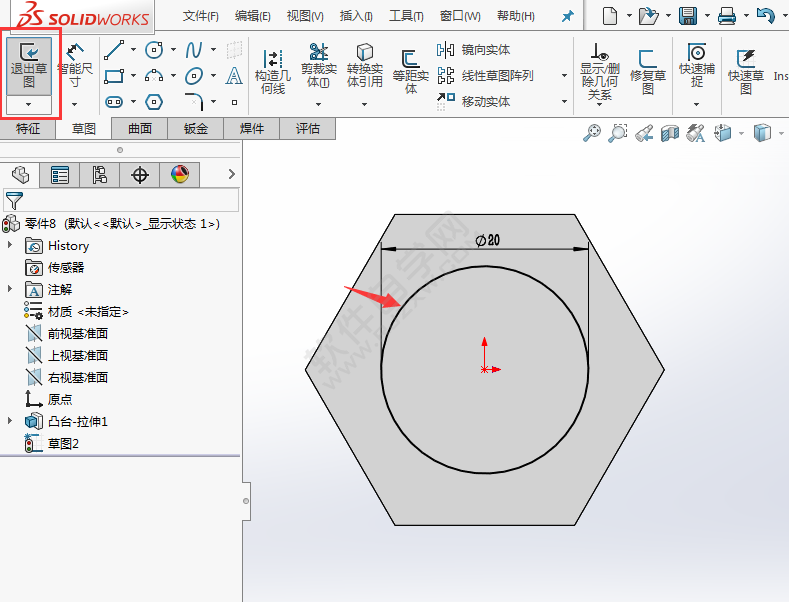Open the ConfigurationManager tab
This screenshot has height=602, width=789.
[100, 175]
